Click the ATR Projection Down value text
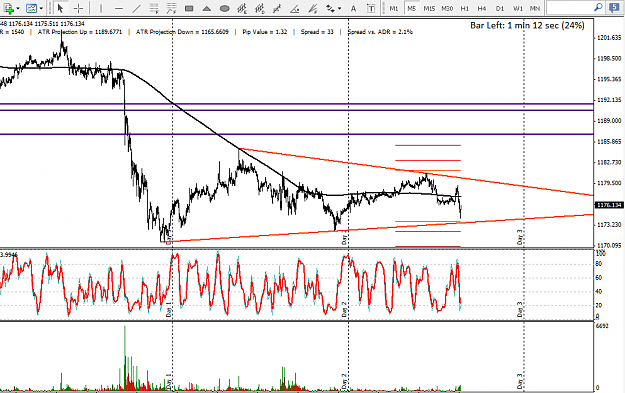This screenshot has width=625, height=393. [183, 32]
